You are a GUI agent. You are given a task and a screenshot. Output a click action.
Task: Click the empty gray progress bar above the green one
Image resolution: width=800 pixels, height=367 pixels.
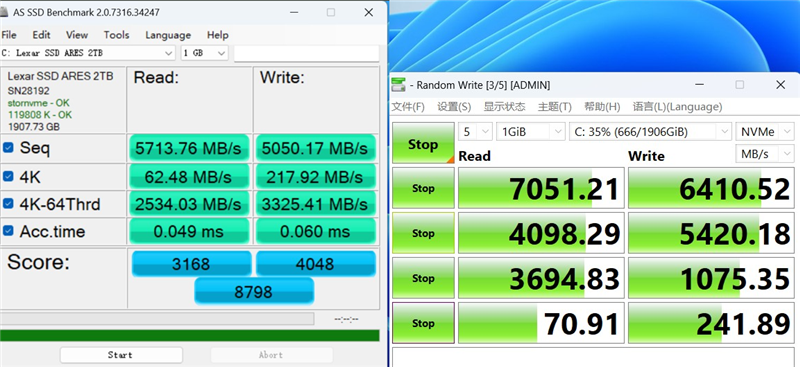[157, 319]
